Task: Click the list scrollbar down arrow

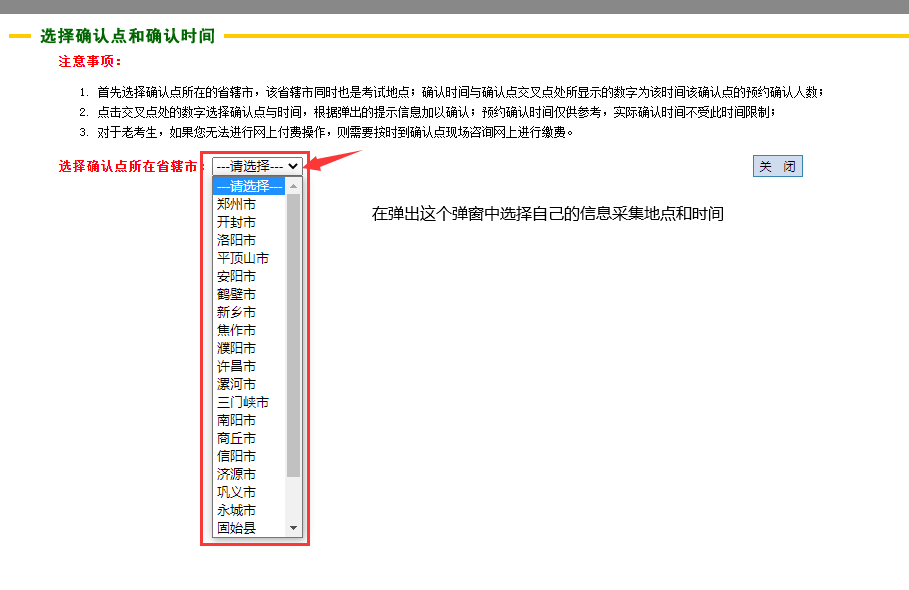Action: [x=294, y=528]
